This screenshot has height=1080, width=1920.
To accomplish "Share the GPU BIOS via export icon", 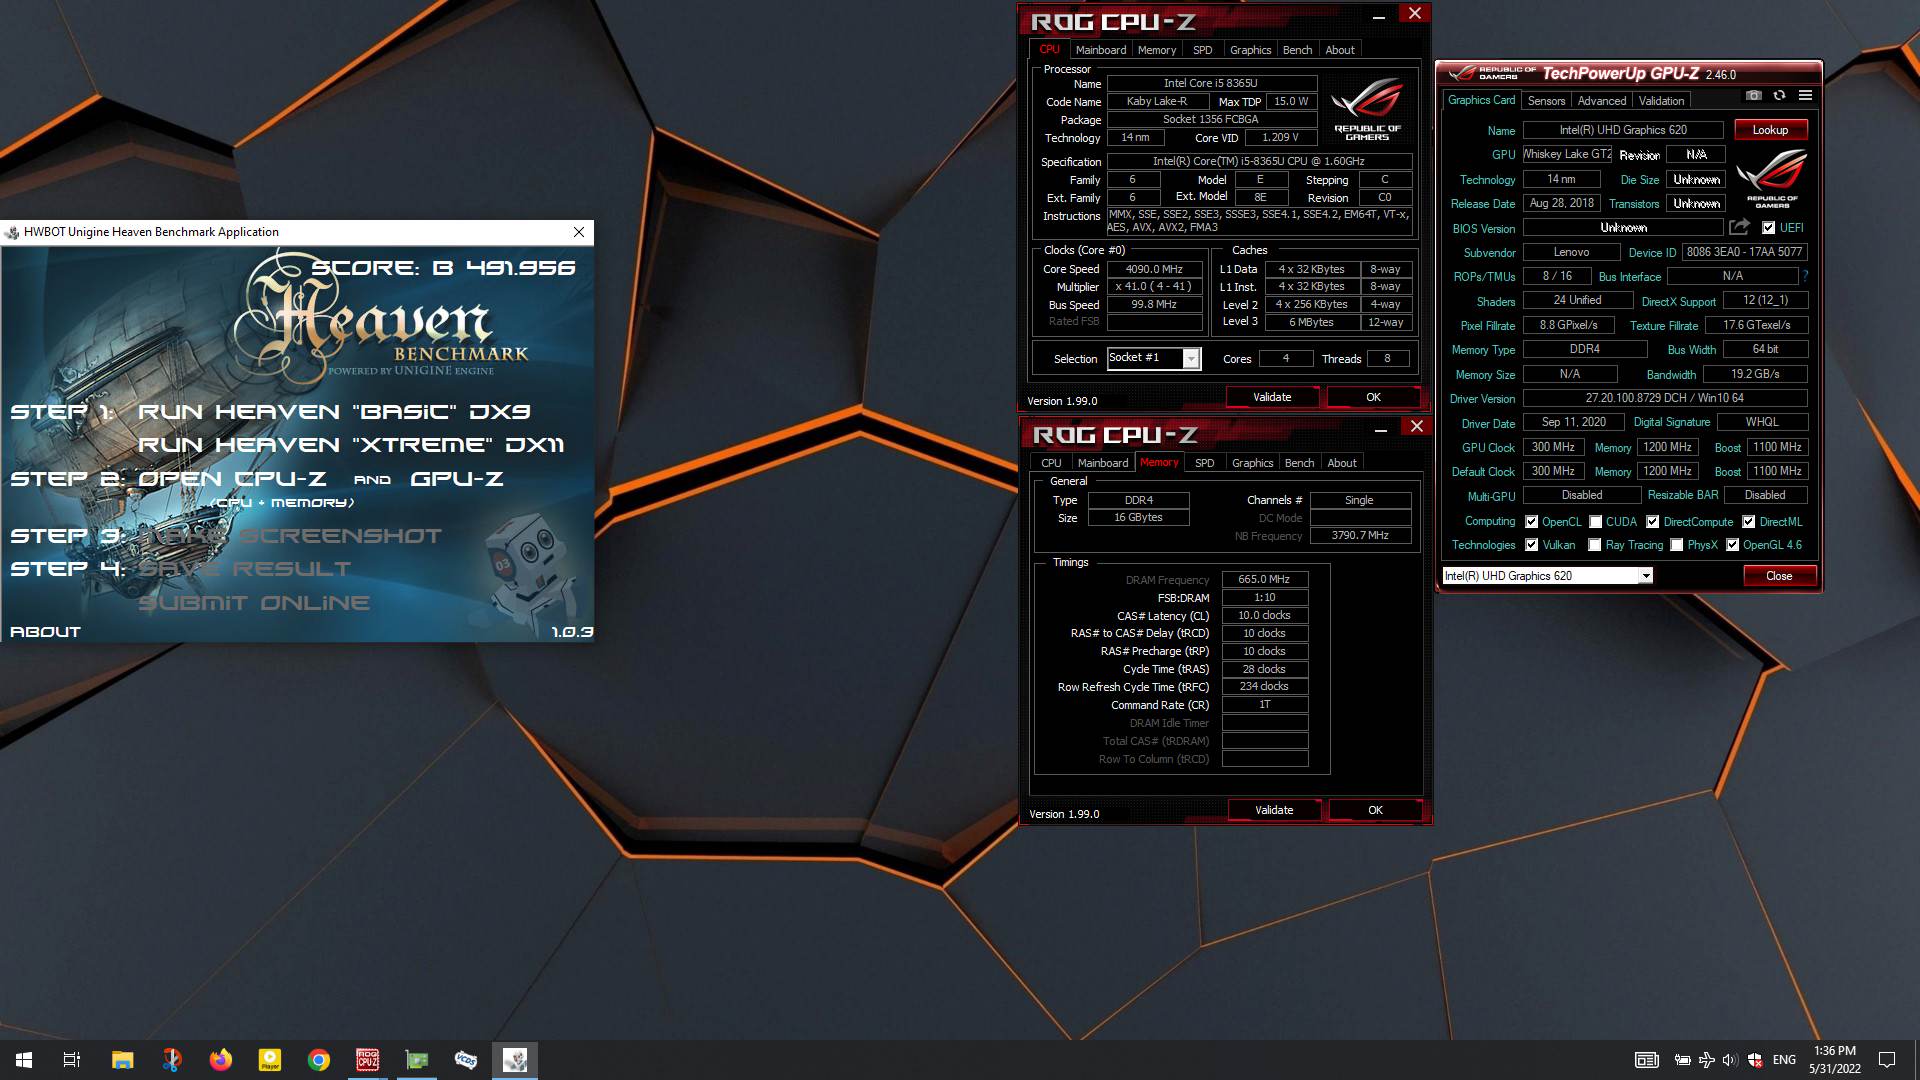I will [x=1739, y=227].
